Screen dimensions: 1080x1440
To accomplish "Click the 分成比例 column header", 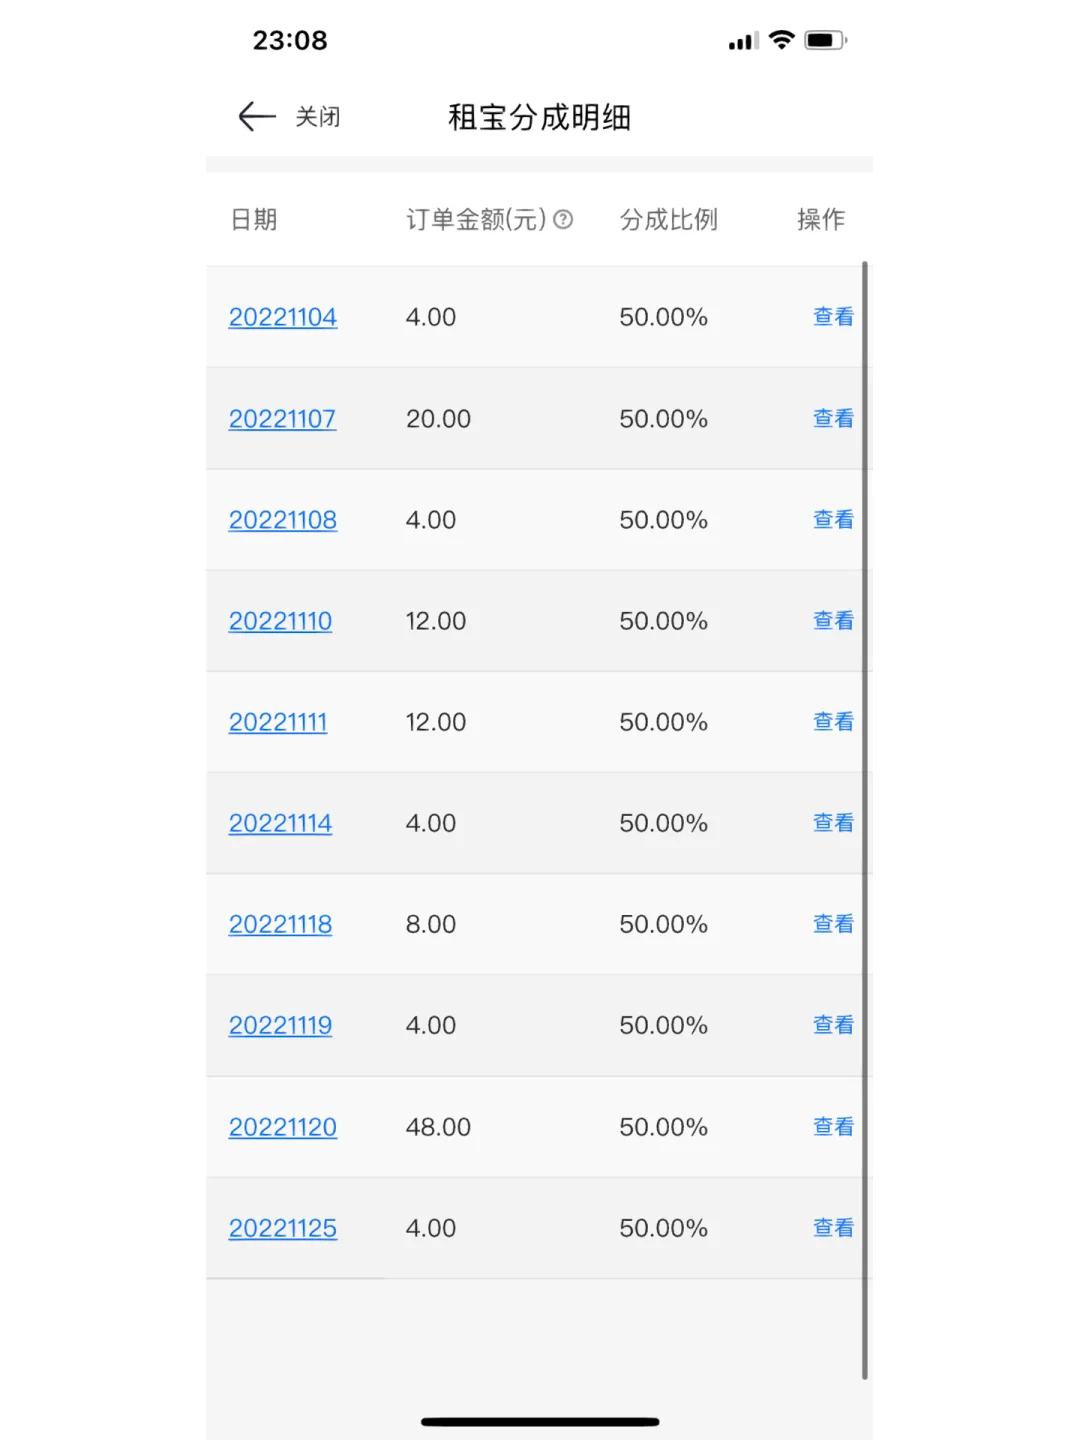I will pyautogui.click(x=668, y=219).
